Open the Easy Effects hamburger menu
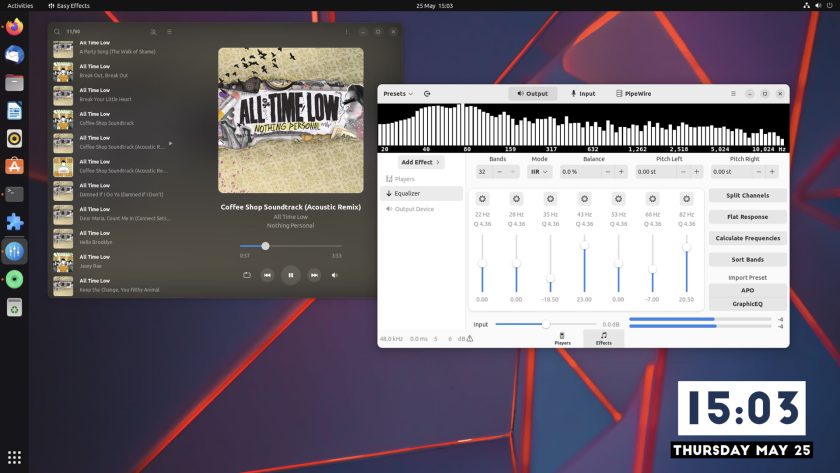The height and width of the screenshot is (473, 840). (x=733, y=94)
